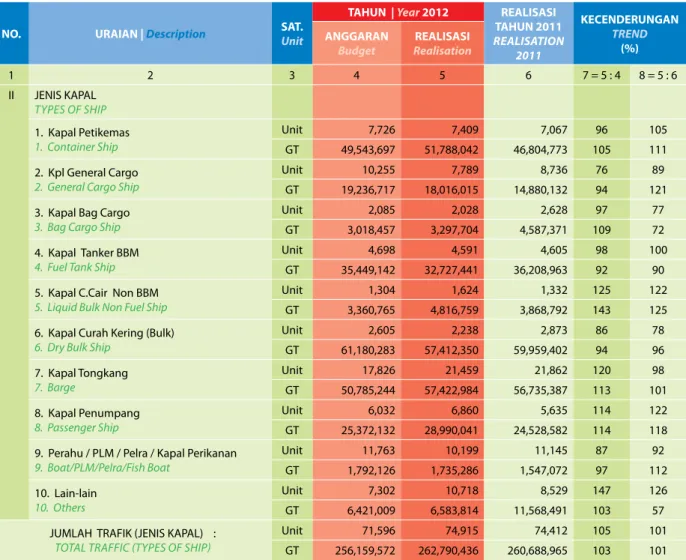Select the 2011 value "4,605"

click(554, 250)
